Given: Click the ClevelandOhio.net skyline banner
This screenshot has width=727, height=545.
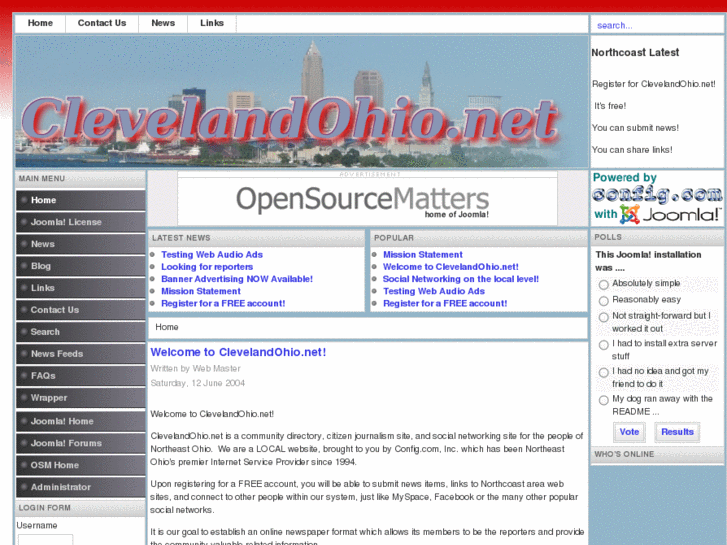Looking at the screenshot, I should (301, 102).
